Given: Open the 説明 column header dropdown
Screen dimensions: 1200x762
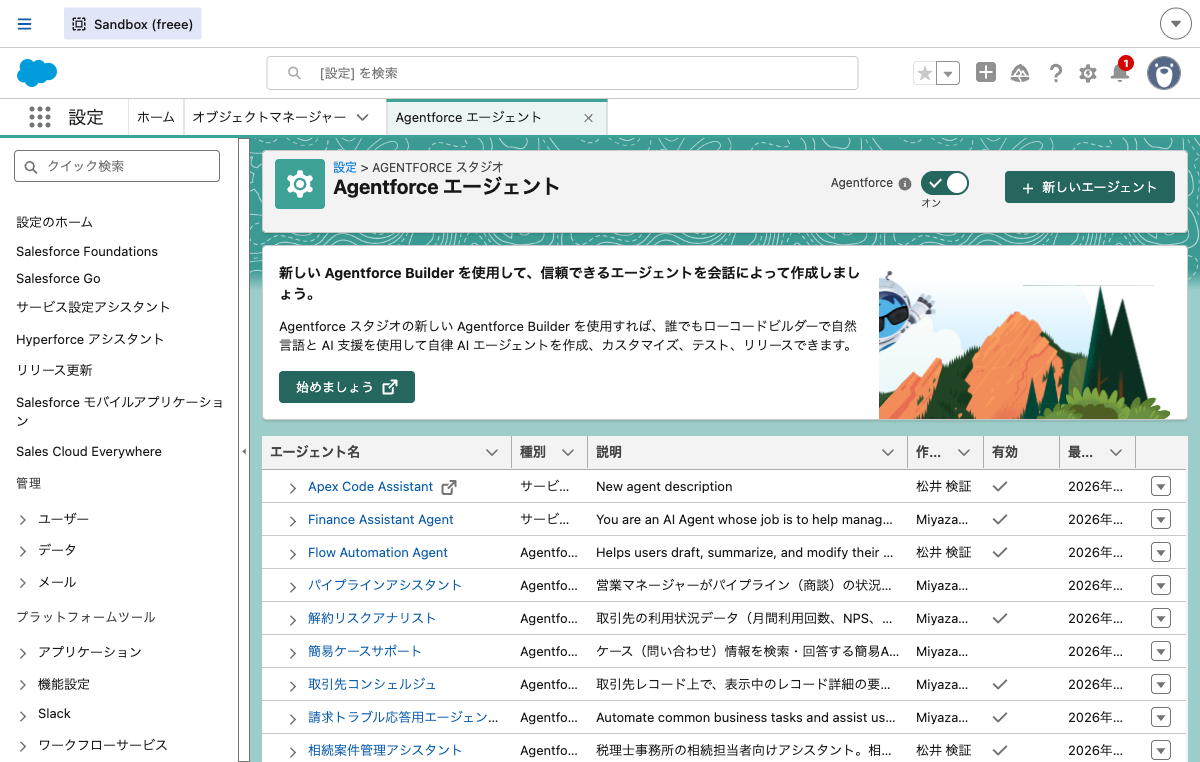Looking at the screenshot, I should click(x=888, y=452).
